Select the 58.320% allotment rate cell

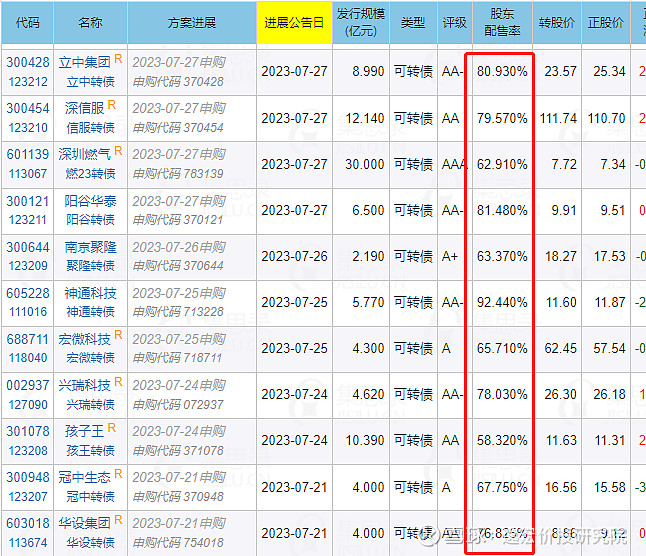[x=502, y=440]
